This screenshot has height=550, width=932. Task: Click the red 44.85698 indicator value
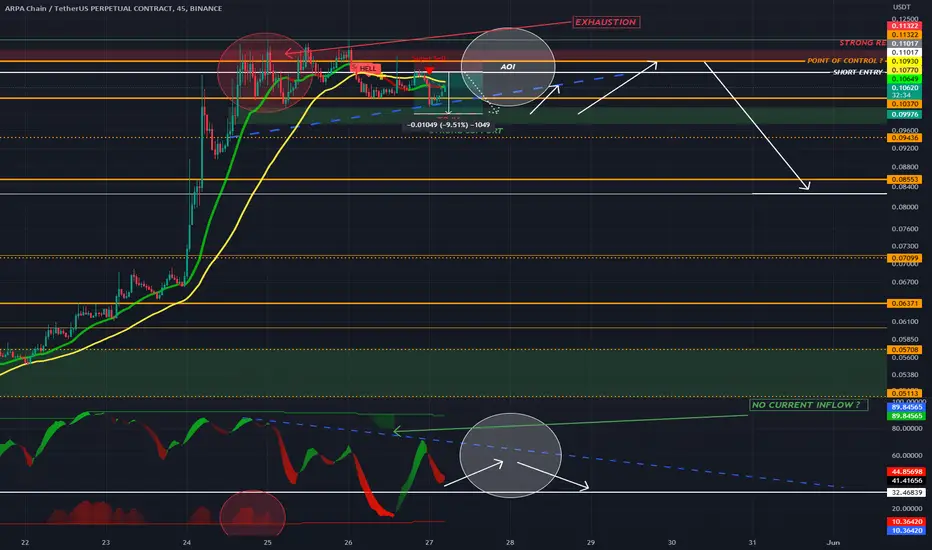[906, 472]
